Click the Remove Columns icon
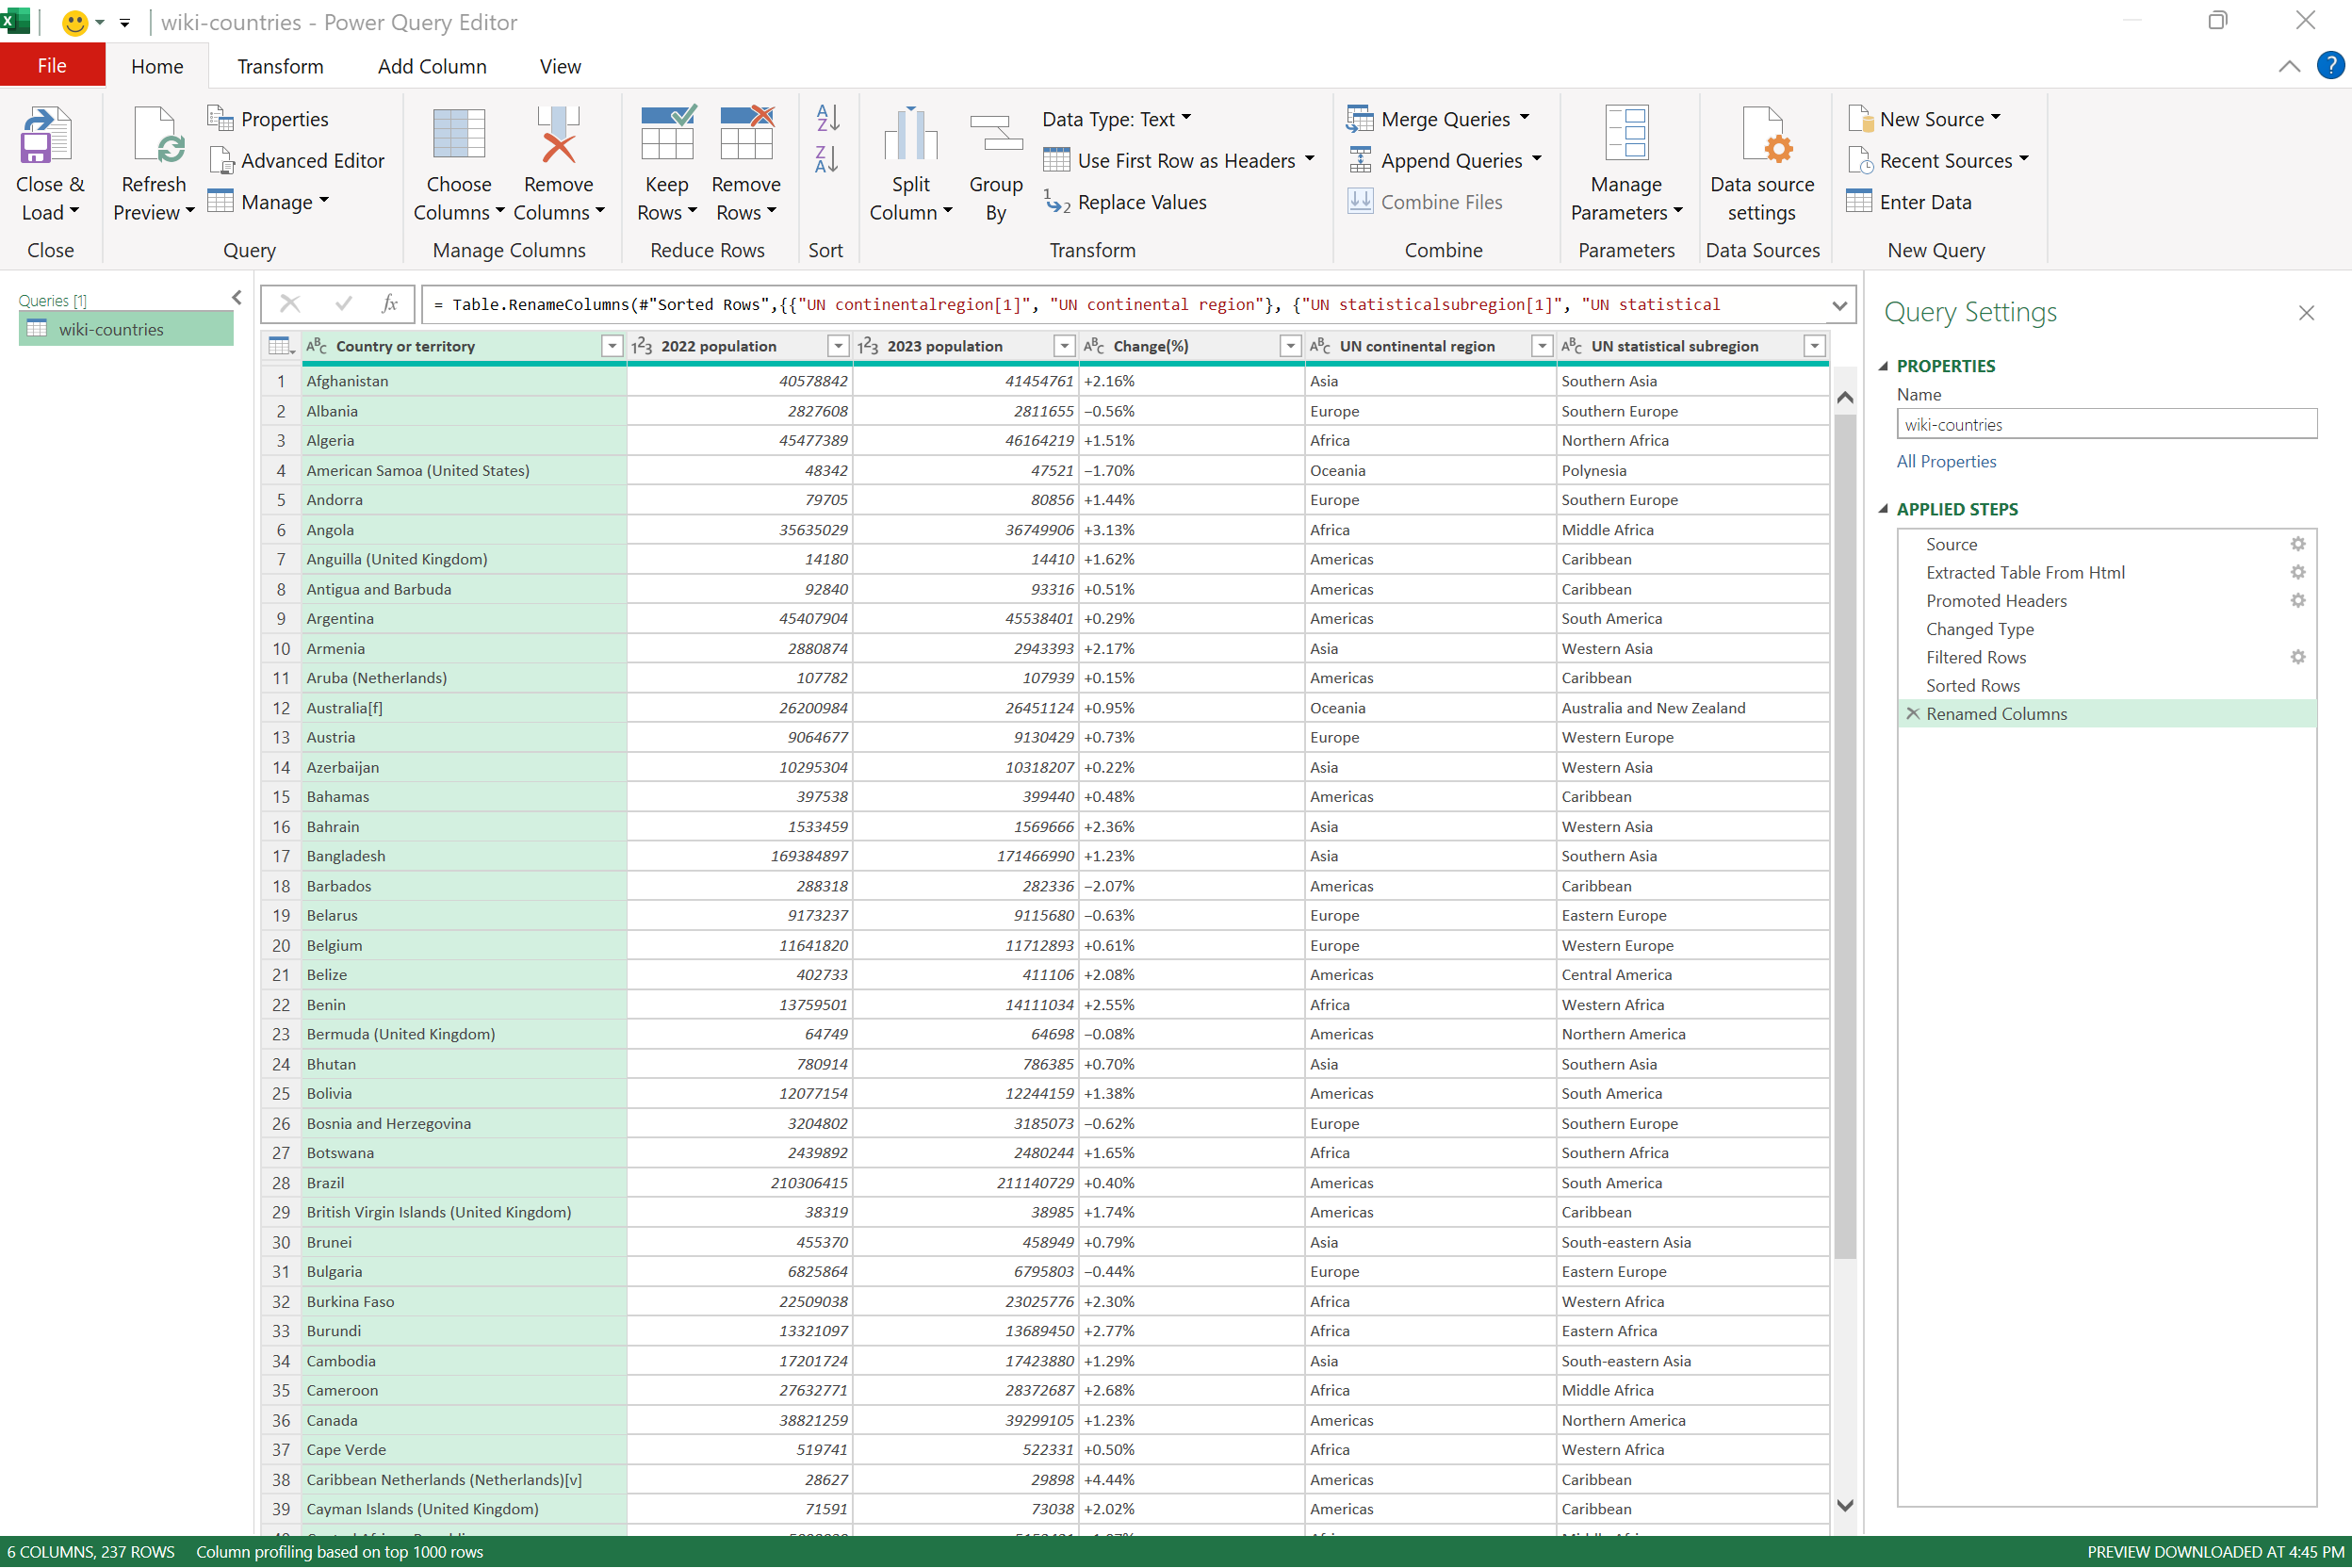2352x1568 pixels. (558, 136)
